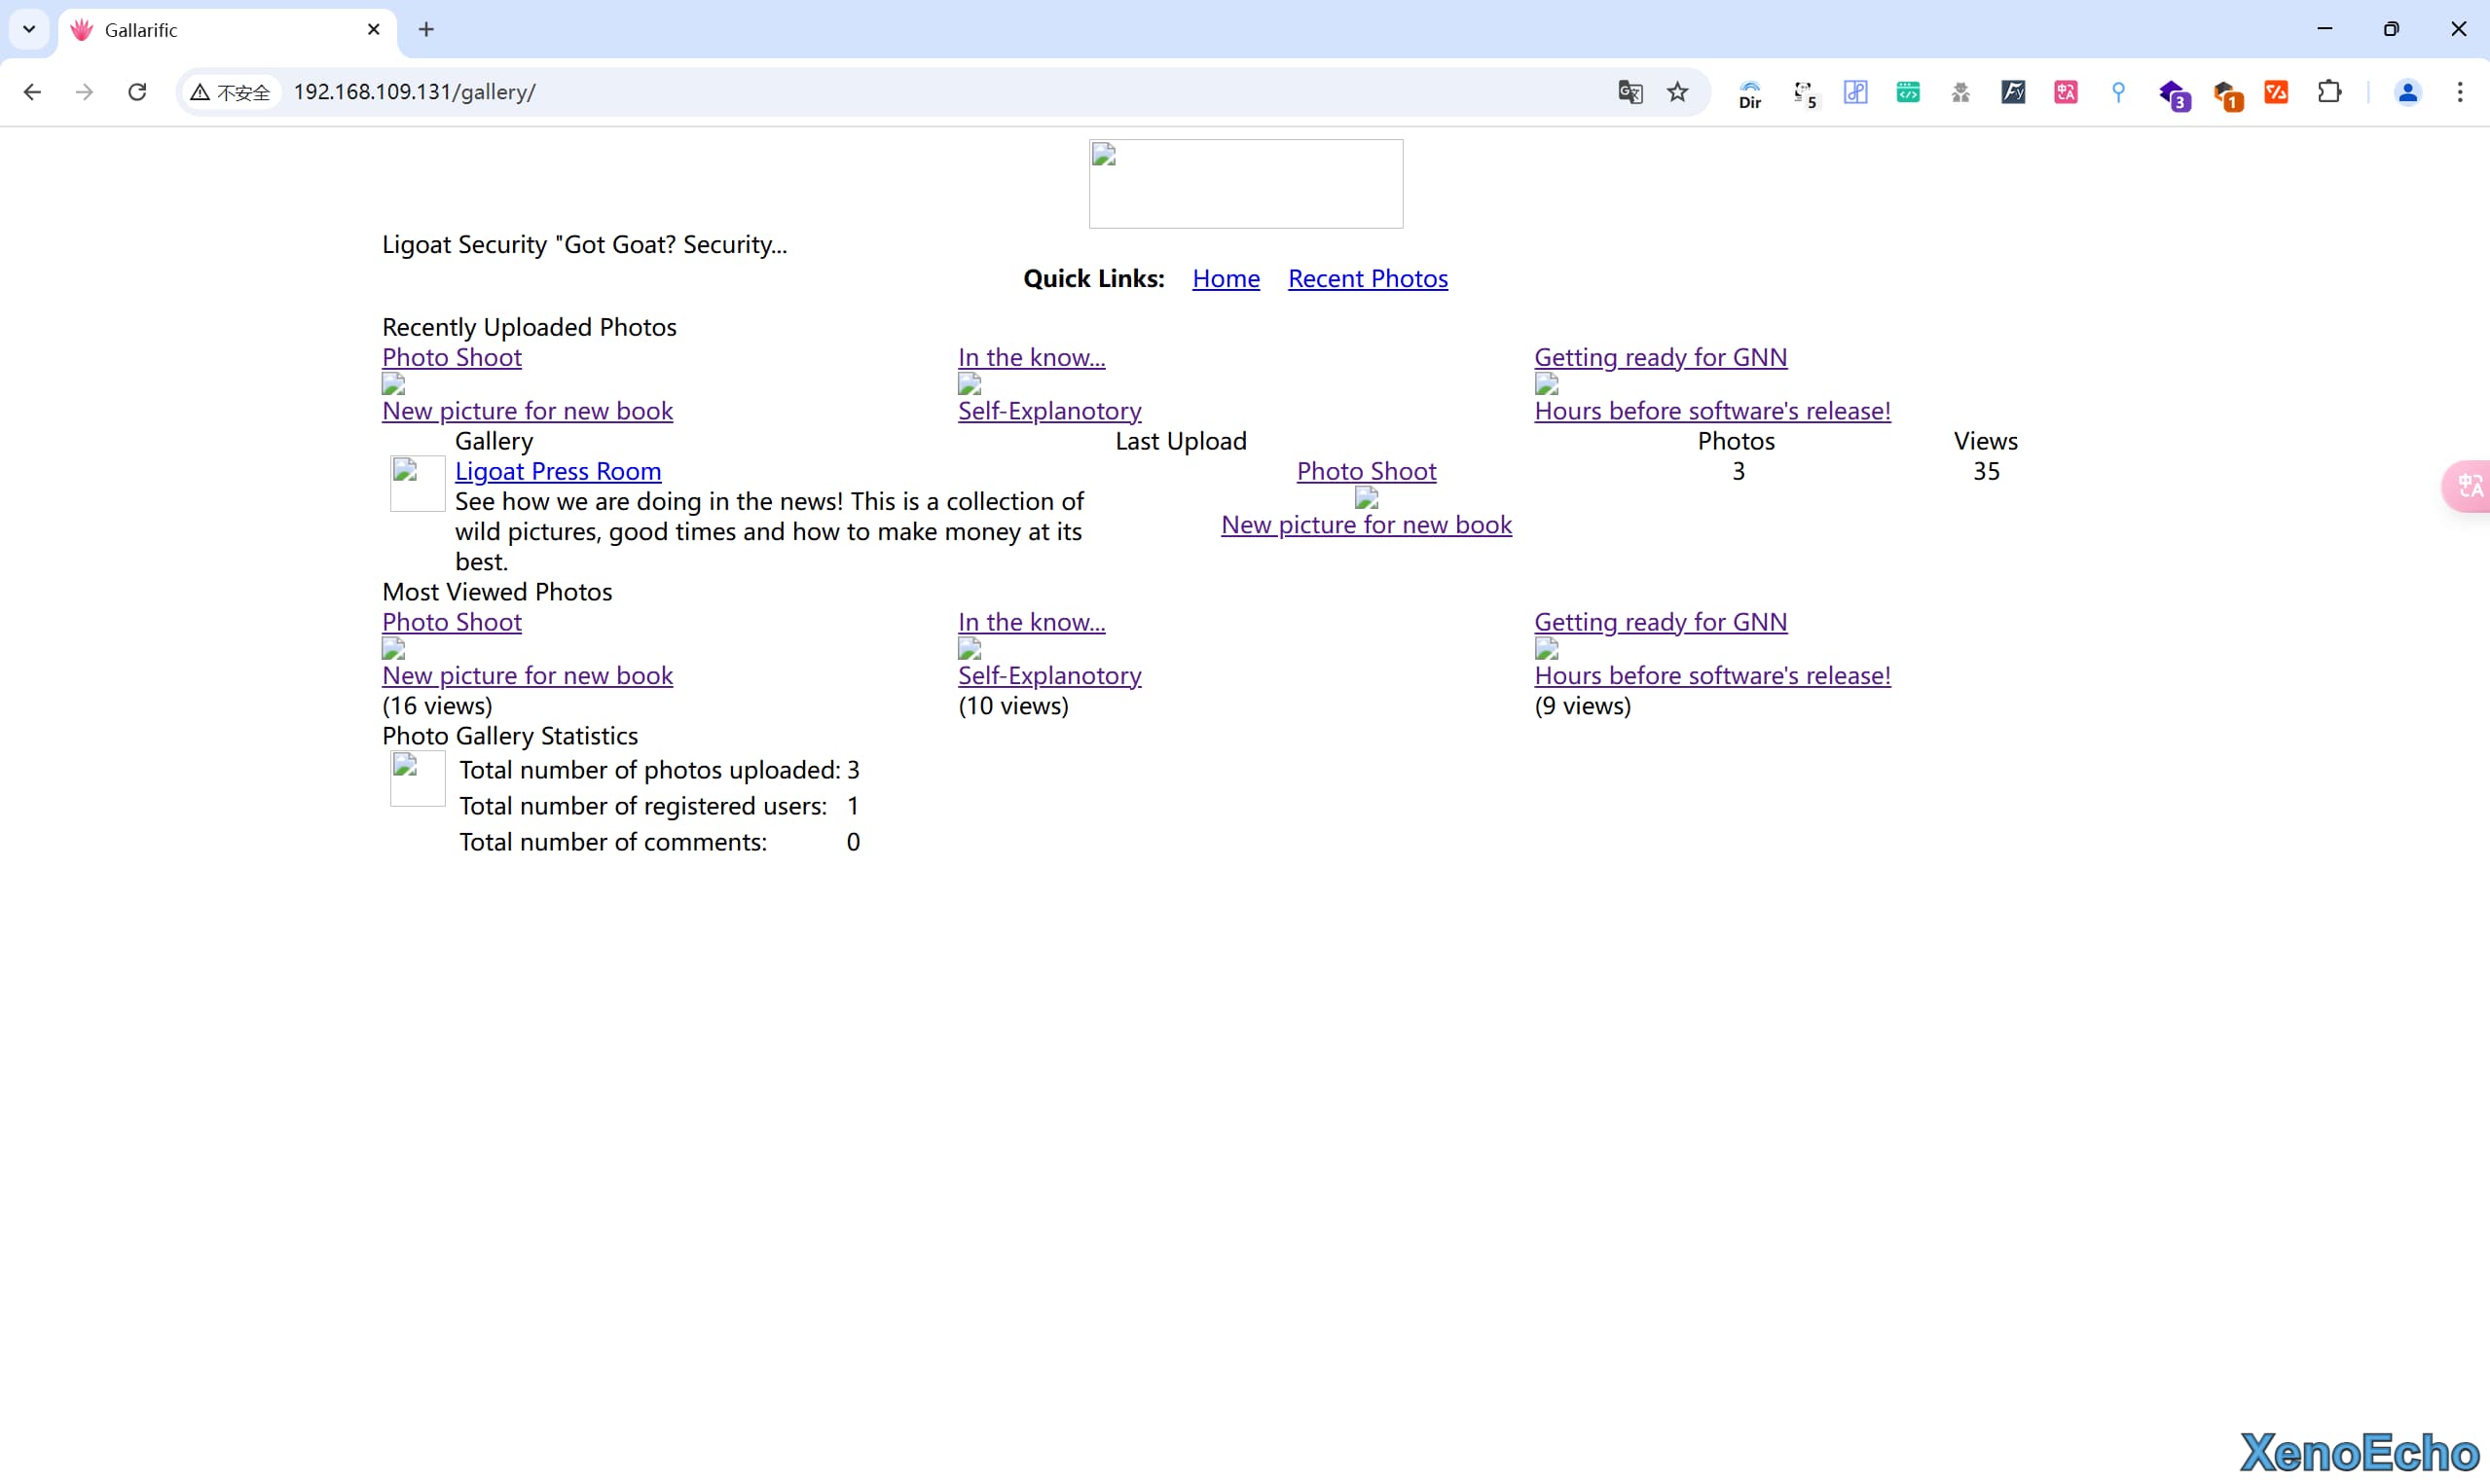This screenshot has height=1484, width=2490.
Task: Open the Ligoat Press Room gallery link
Action: (557, 471)
